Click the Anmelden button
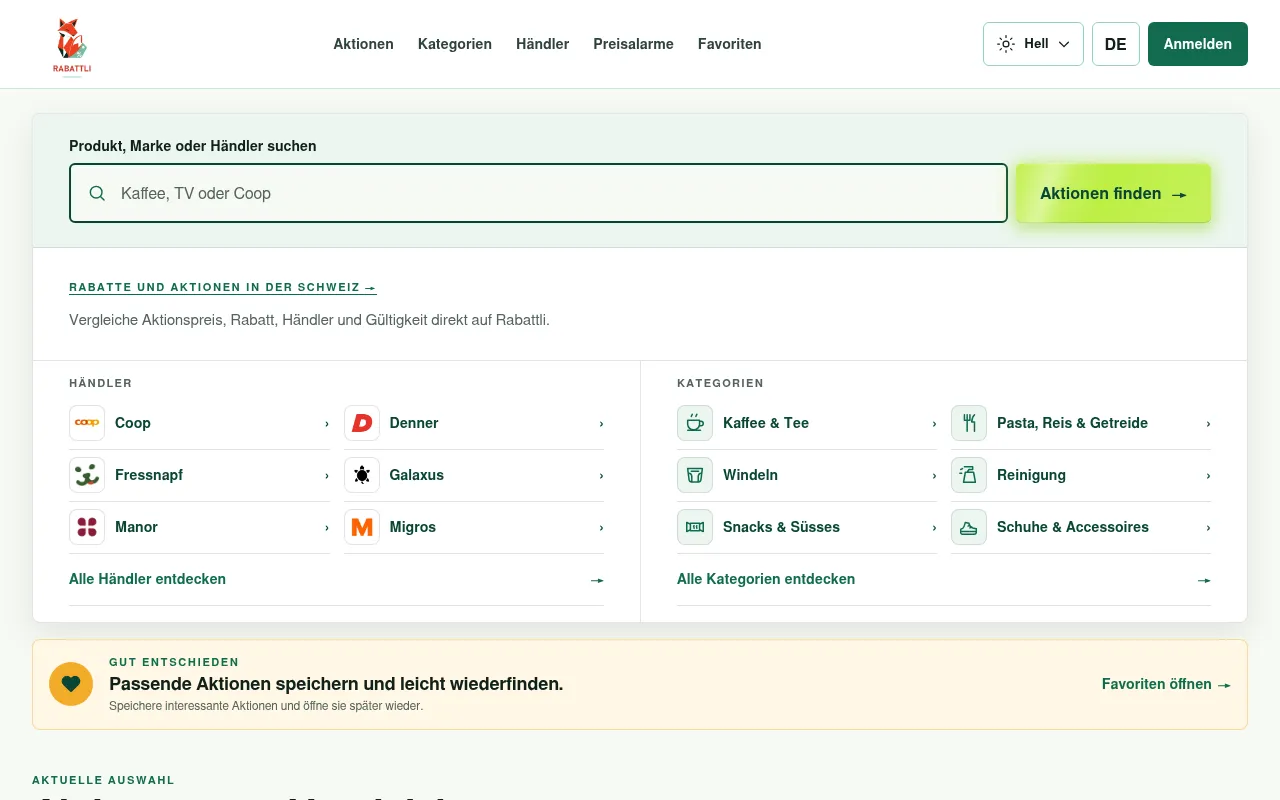The height and width of the screenshot is (800, 1280). point(1198,44)
